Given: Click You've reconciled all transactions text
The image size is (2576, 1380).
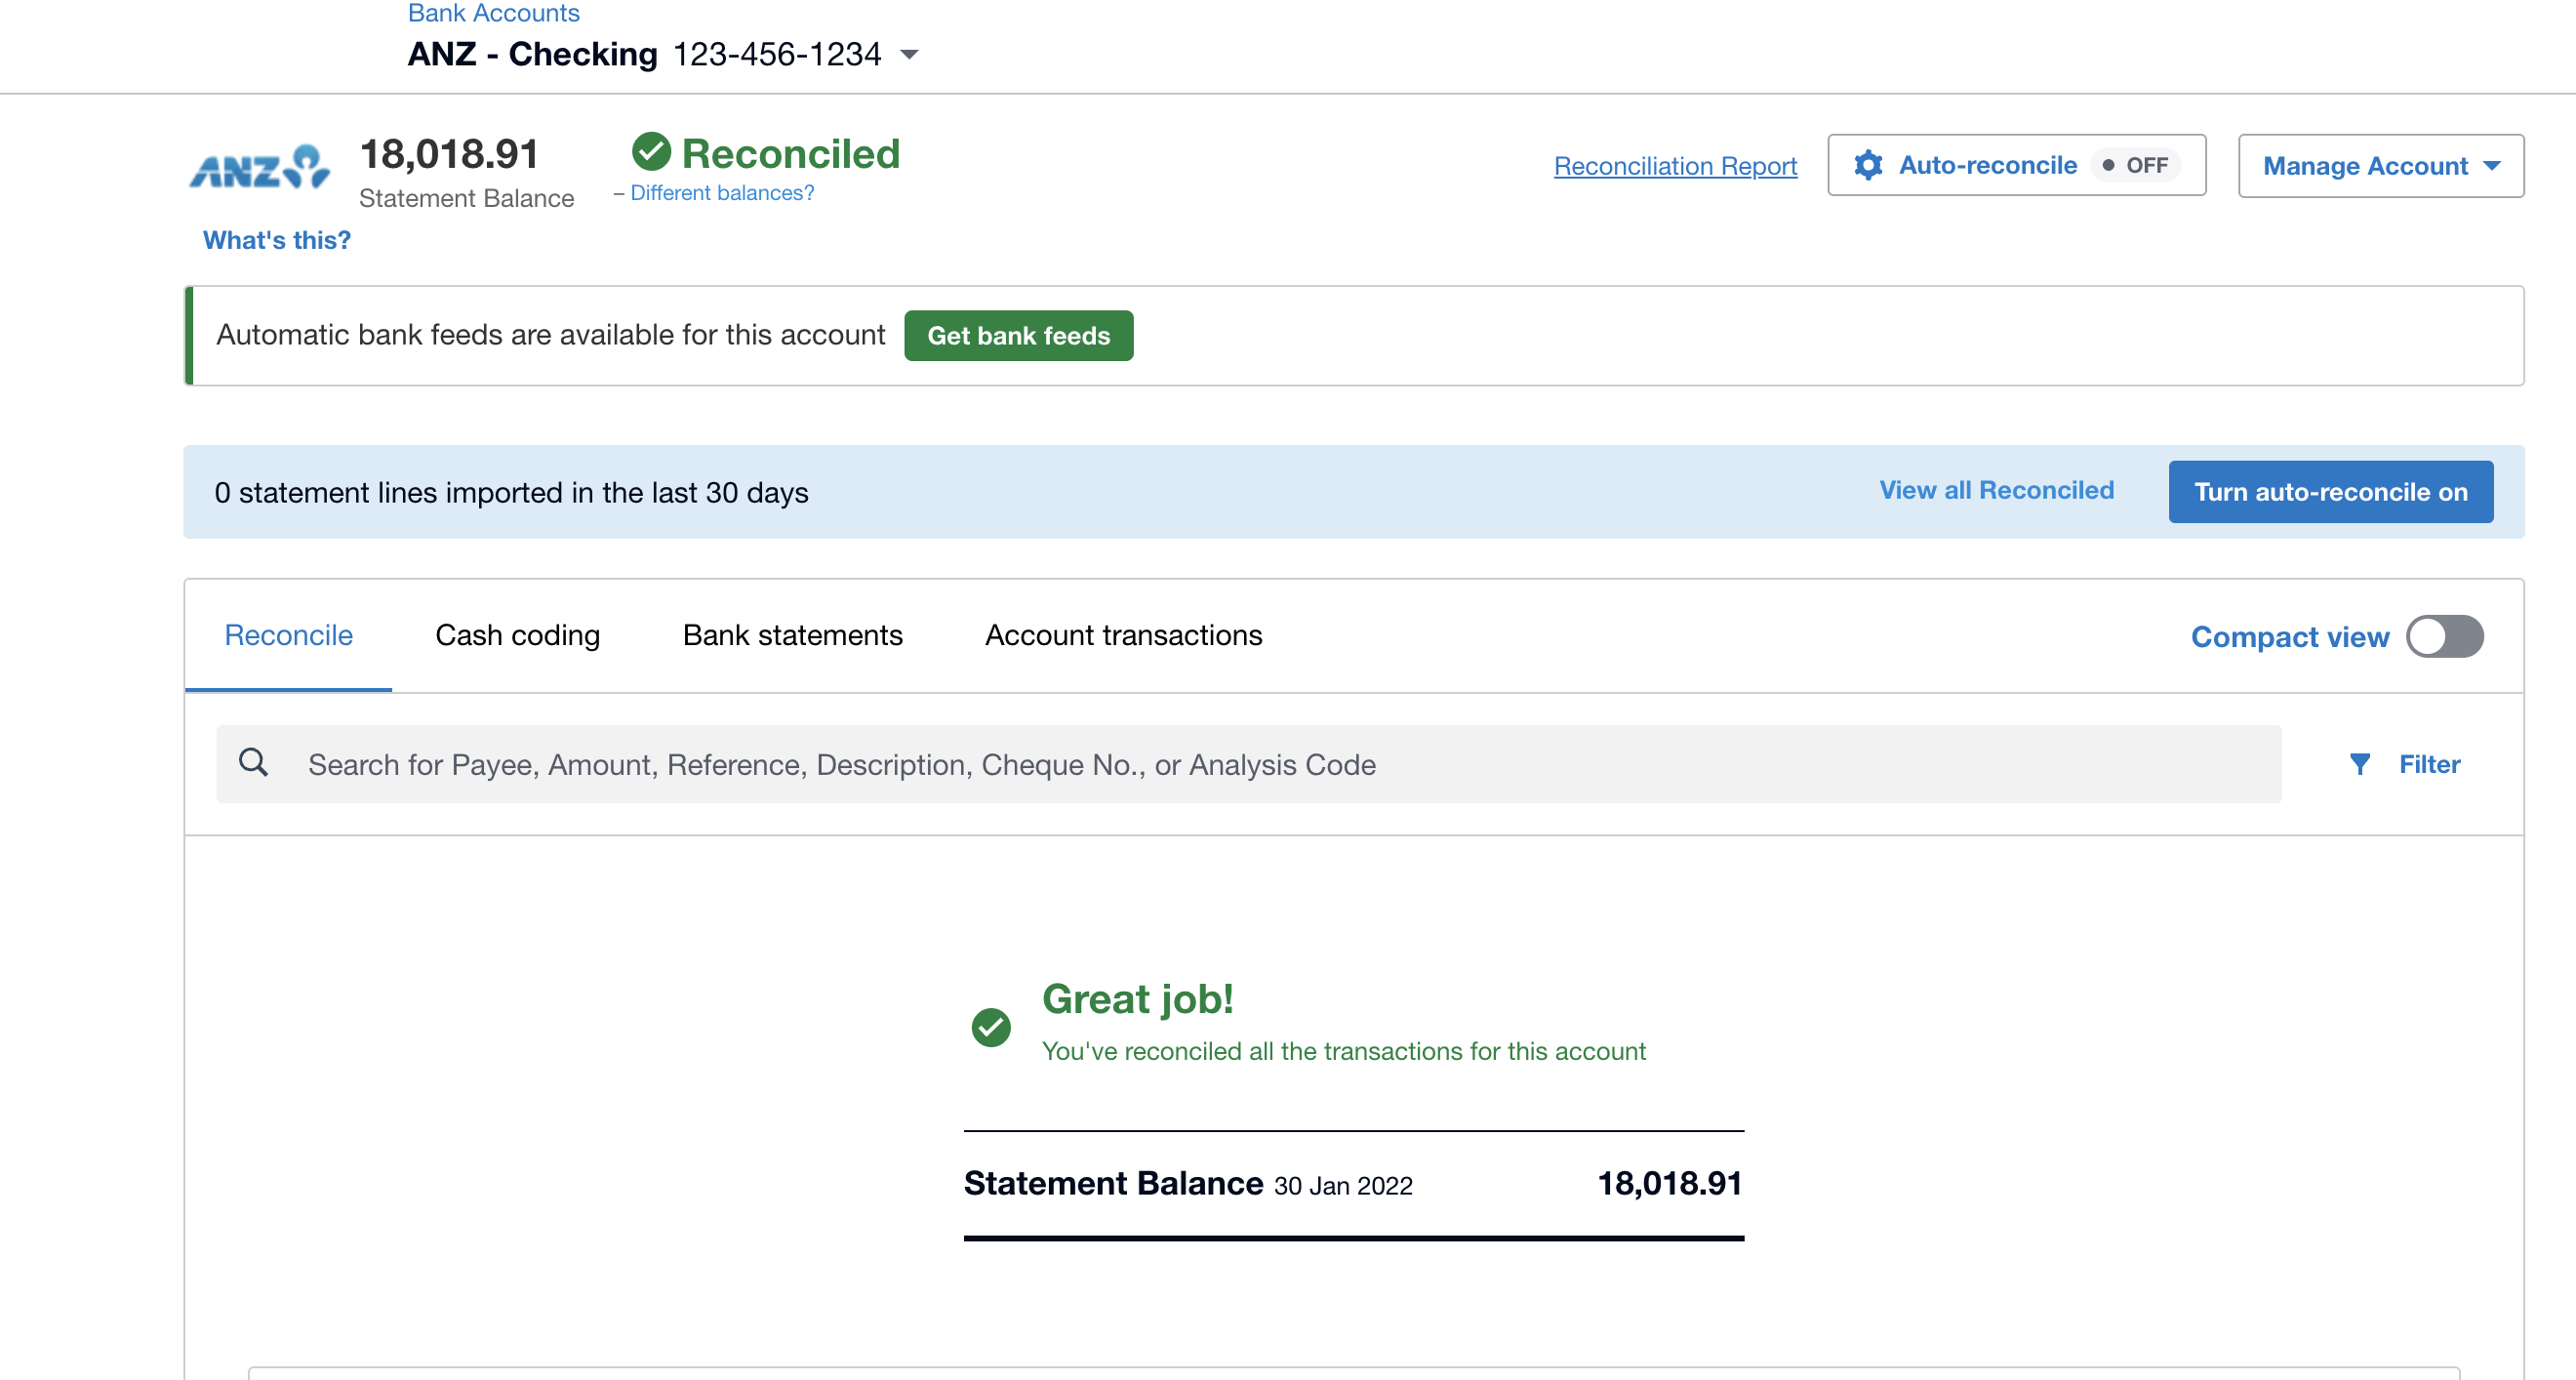Looking at the screenshot, I should tap(1343, 1050).
